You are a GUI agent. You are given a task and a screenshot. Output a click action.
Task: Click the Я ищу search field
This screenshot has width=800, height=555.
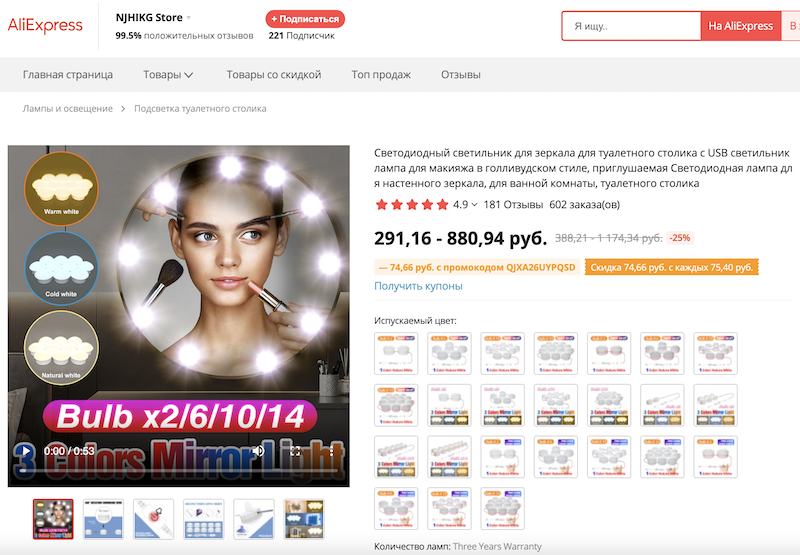[x=630, y=26]
